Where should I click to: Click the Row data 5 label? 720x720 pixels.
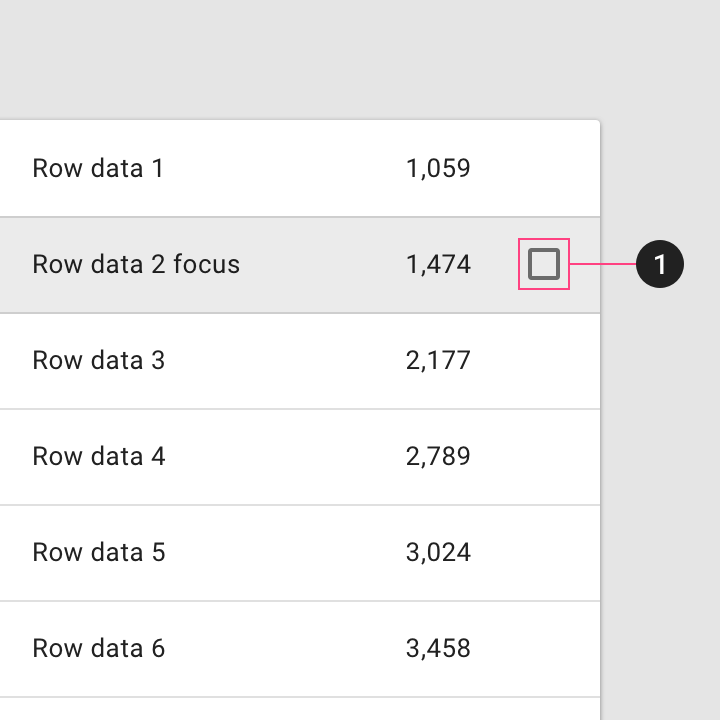tap(99, 552)
